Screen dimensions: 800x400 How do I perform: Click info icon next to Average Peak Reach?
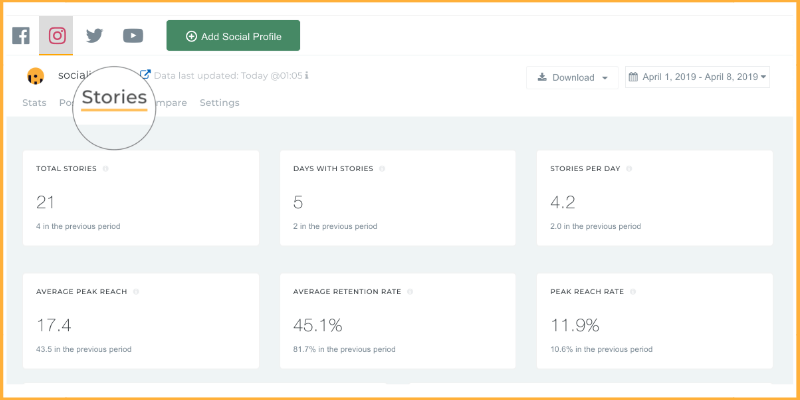tap(136, 292)
